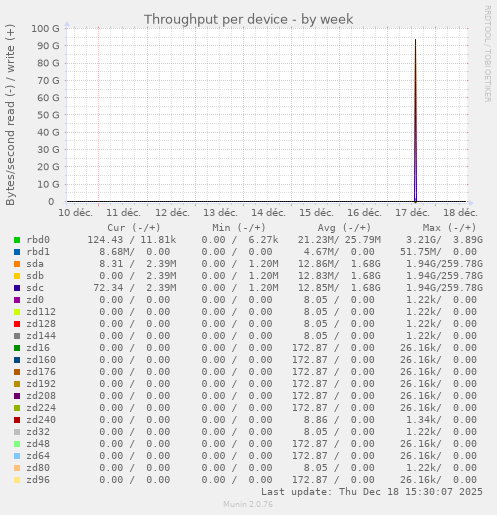Click the 'rbd0' device name
This screenshot has width=497, height=515.
click(38, 240)
